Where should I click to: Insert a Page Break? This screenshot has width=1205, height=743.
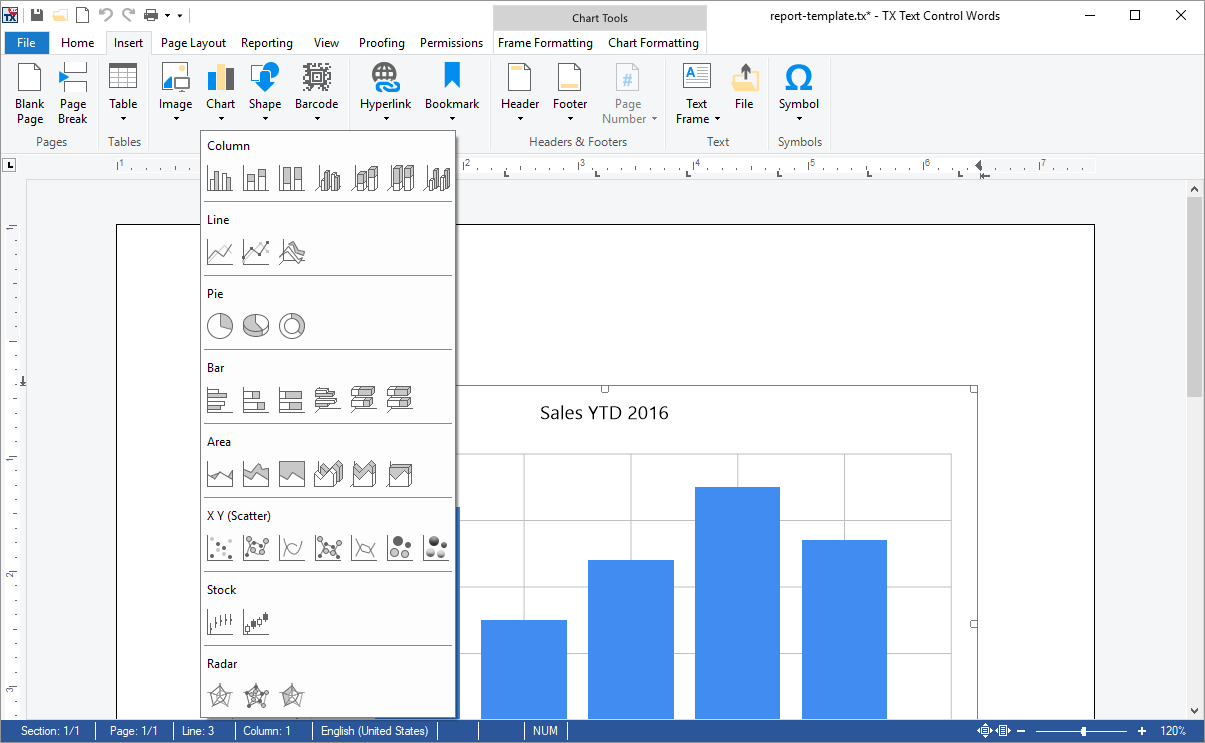[x=73, y=93]
